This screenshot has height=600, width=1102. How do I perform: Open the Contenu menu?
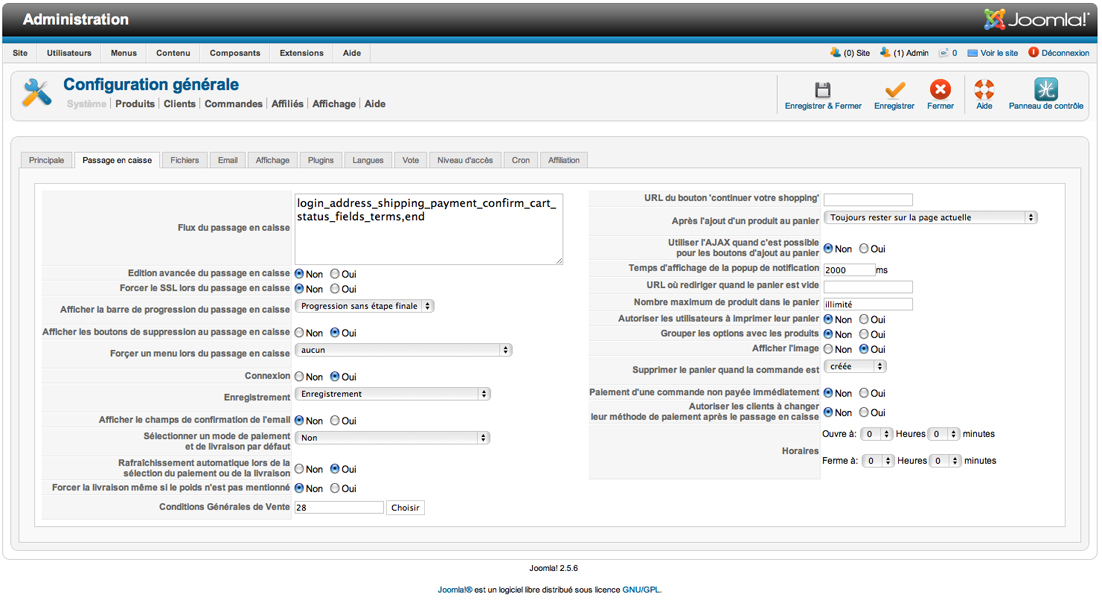pos(173,53)
